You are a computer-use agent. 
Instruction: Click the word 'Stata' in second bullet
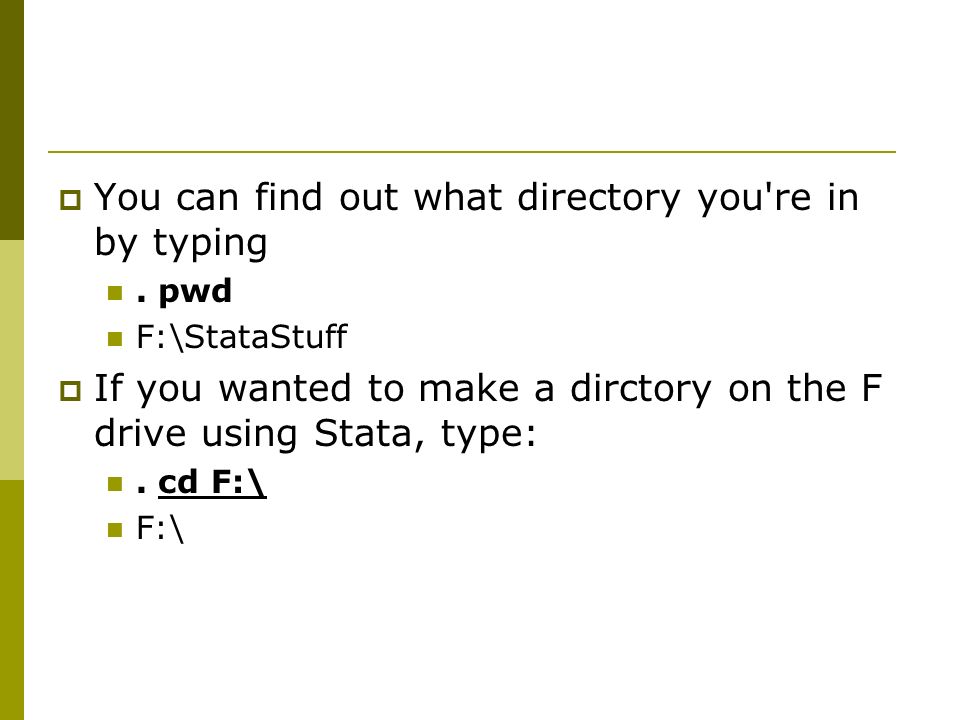click(x=364, y=434)
